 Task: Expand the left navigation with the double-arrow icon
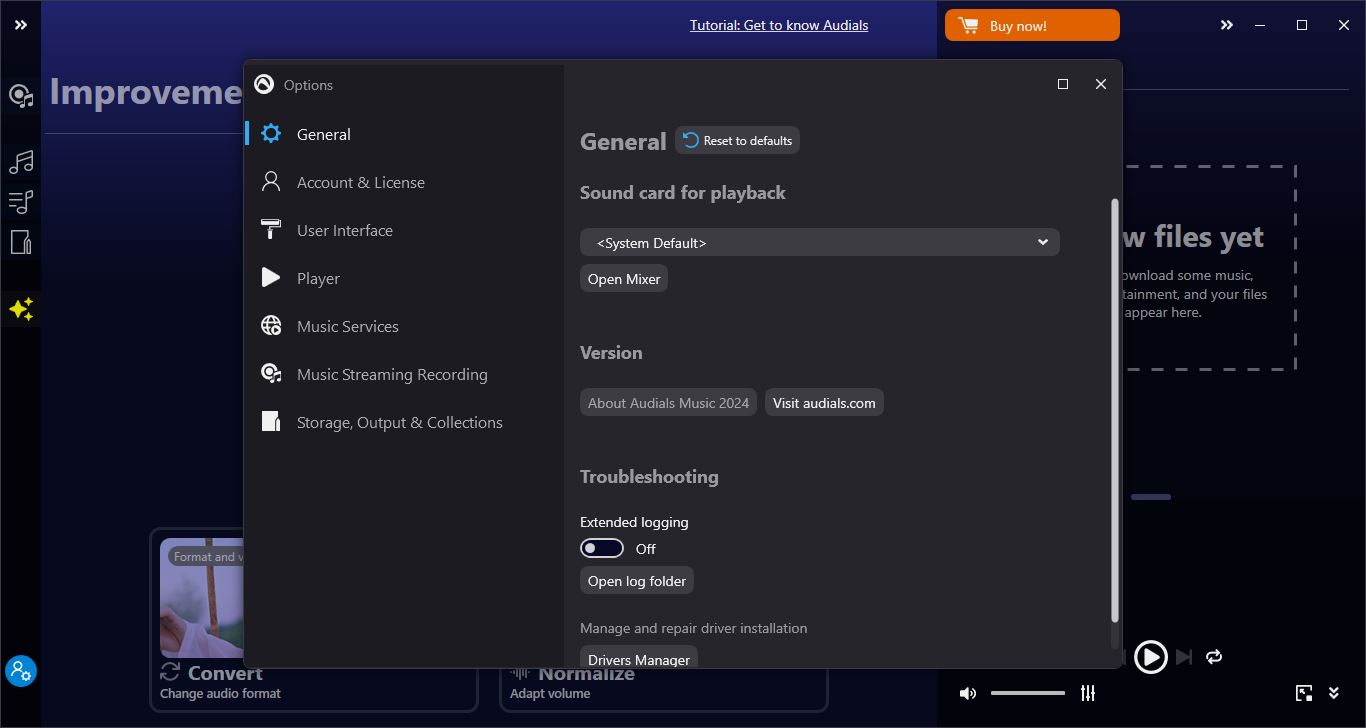pos(21,25)
